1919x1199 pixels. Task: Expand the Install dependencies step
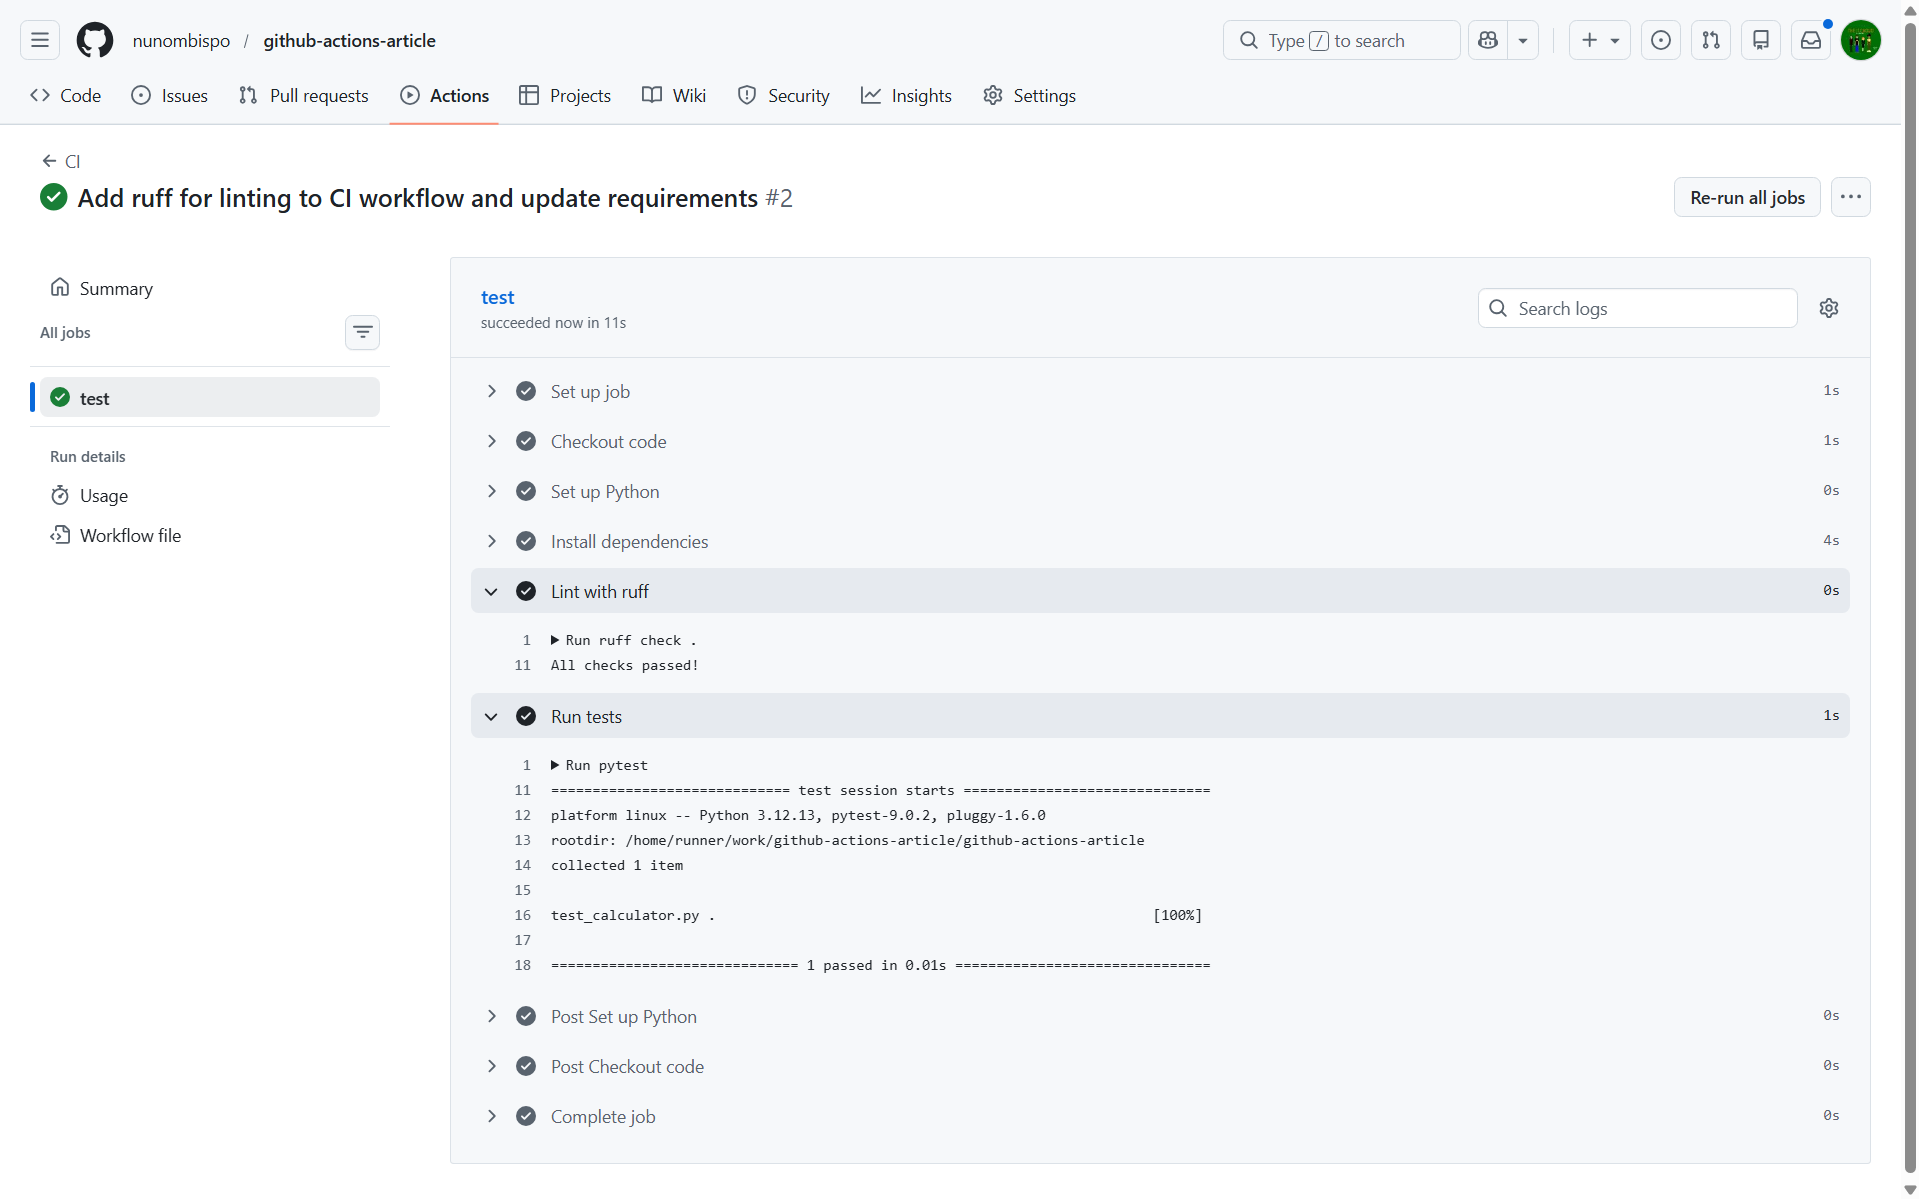pos(491,541)
